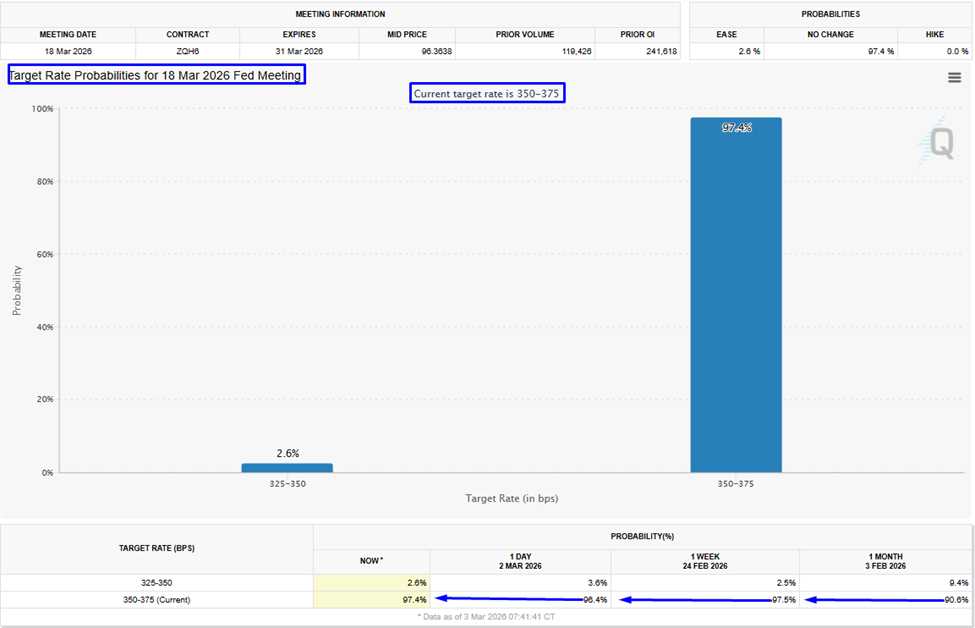Select the ZQH6 contract cell
The height and width of the screenshot is (628, 975).
(187, 51)
